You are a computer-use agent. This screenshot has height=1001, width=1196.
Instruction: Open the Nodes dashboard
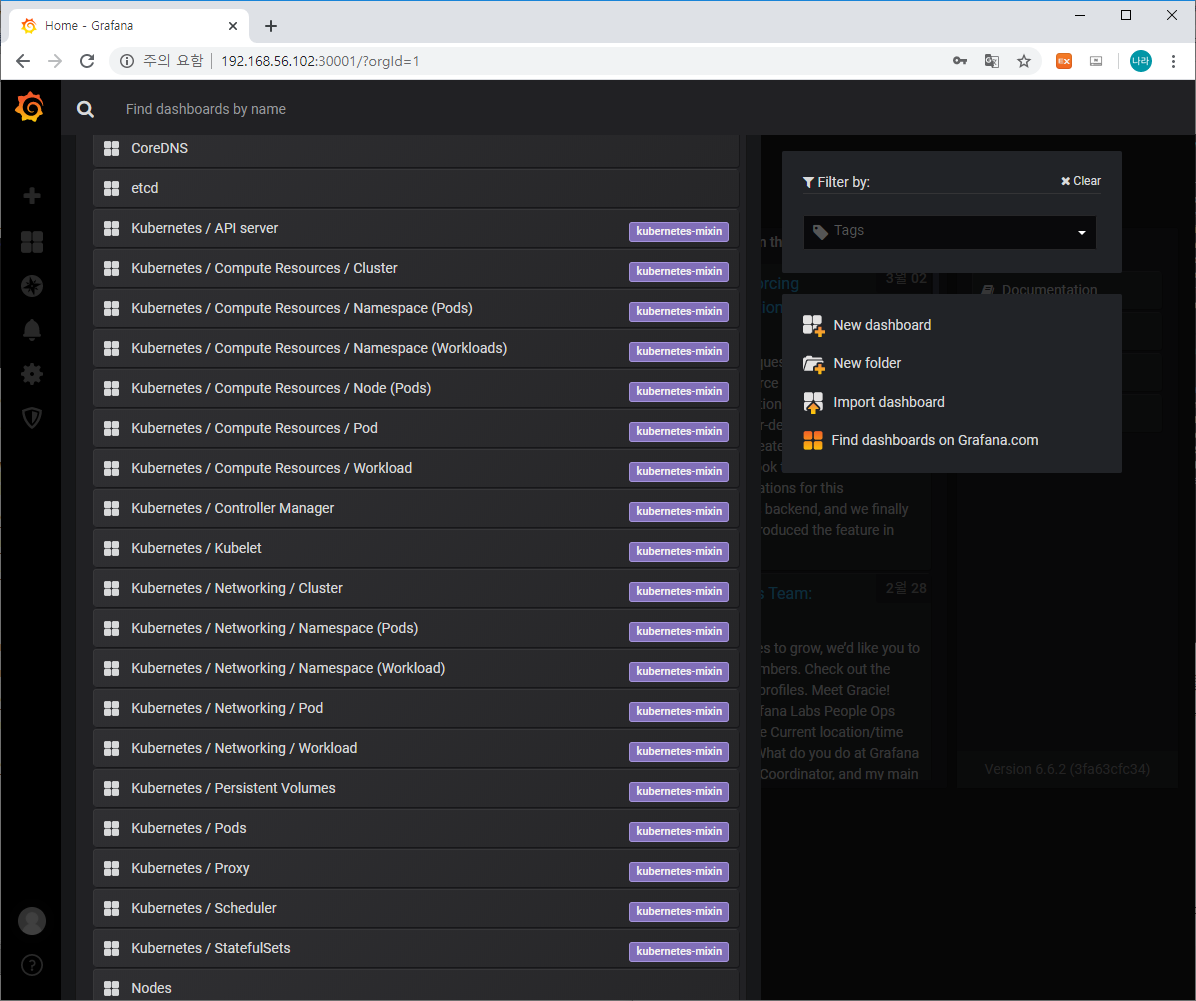click(x=416, y=986)
